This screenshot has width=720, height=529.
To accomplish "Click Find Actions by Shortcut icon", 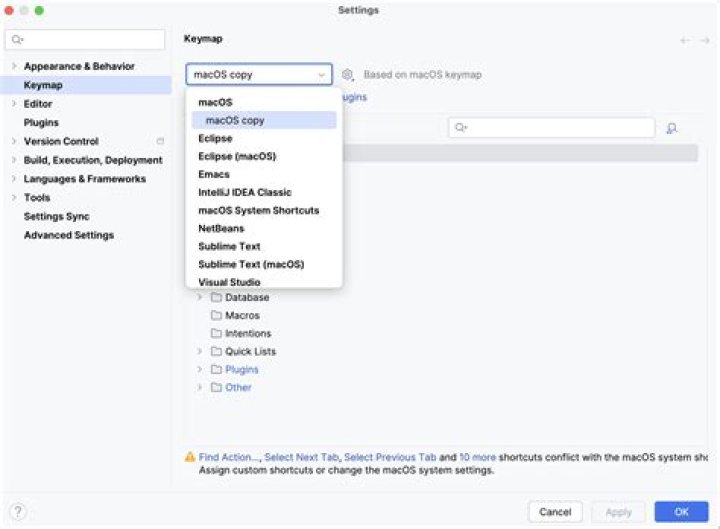I will coord(672,128).
